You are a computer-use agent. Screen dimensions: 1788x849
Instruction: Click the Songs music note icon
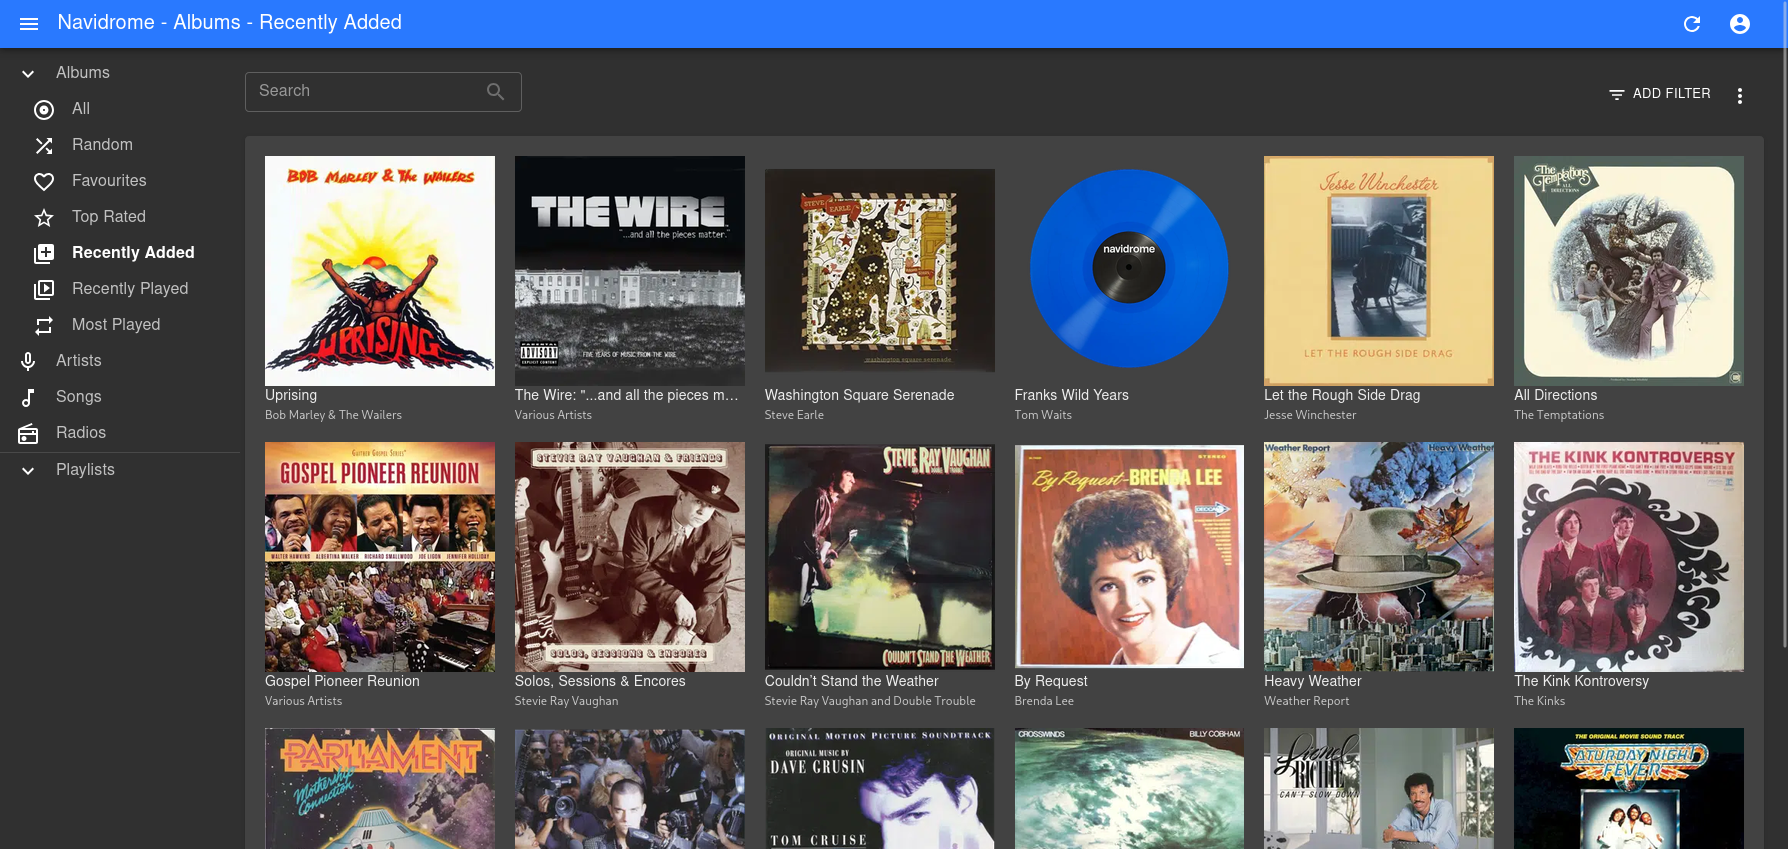coord(28,397)
